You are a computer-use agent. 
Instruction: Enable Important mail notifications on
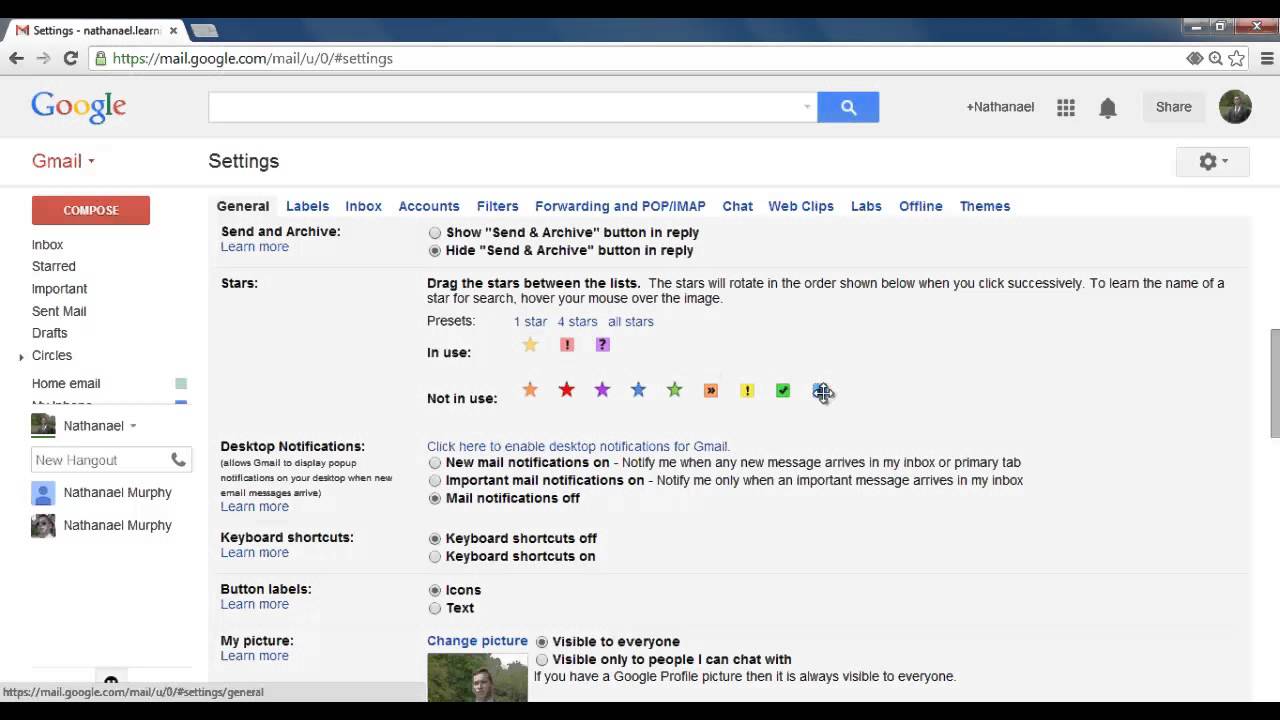coord(435,481)
